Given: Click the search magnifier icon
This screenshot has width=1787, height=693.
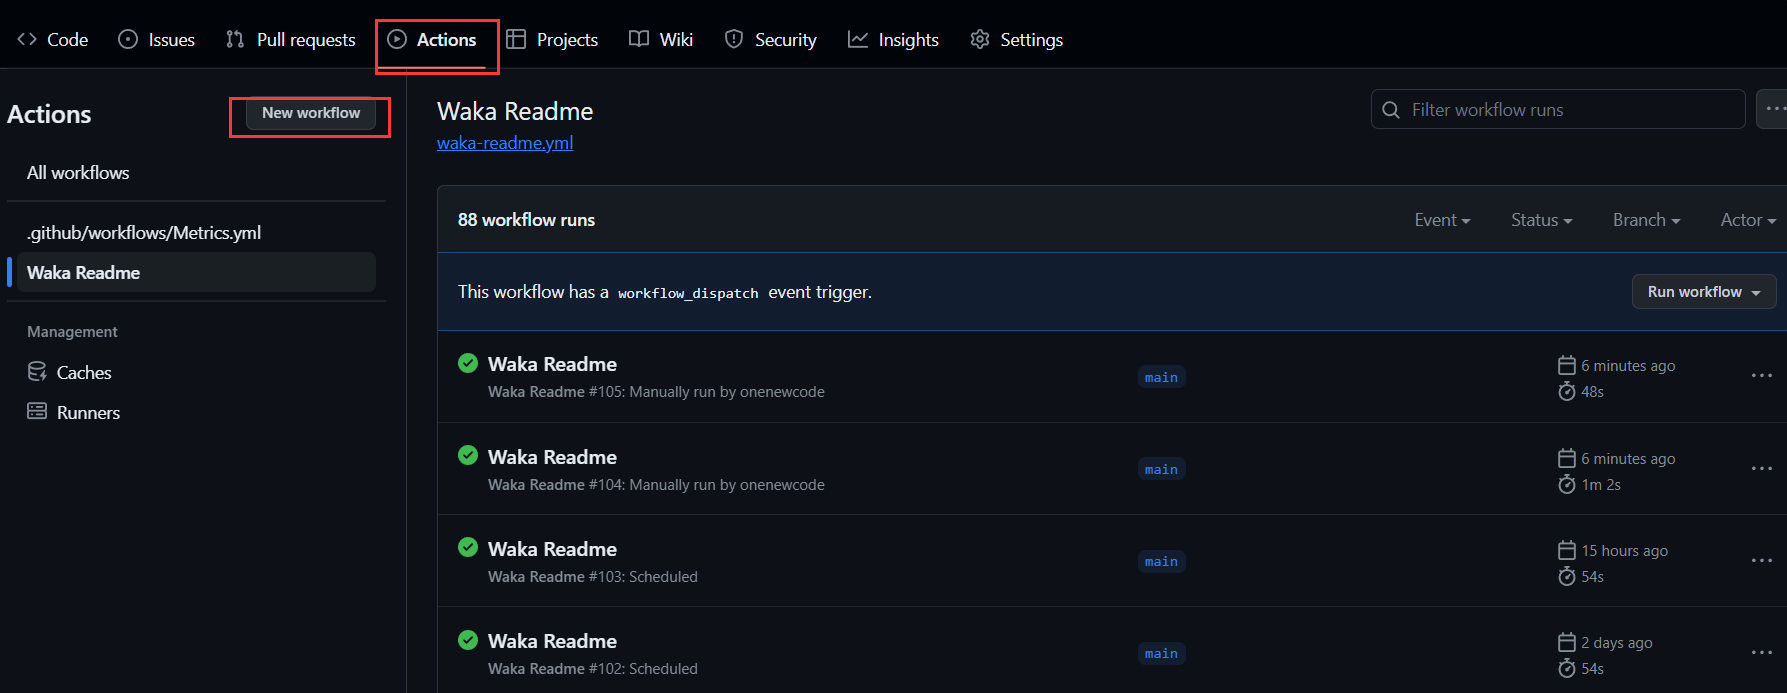Looking at the screenshot, I should tap(1391, 110).
